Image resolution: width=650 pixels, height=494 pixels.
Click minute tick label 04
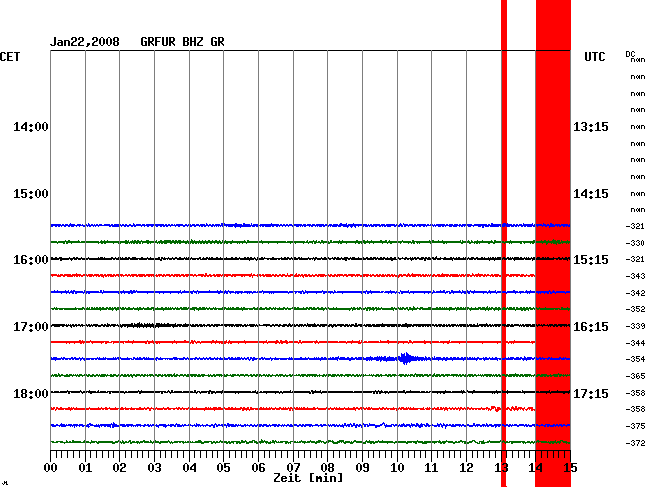click(189, 468)
